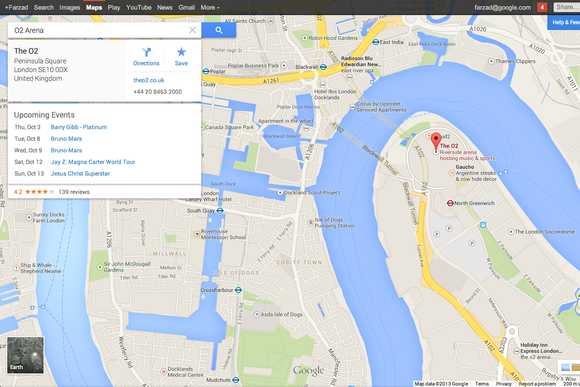Viewport: 580px width, 387px height.
Task: Click the Blackwall DLR station icon
Action: (x=323, y=67)
